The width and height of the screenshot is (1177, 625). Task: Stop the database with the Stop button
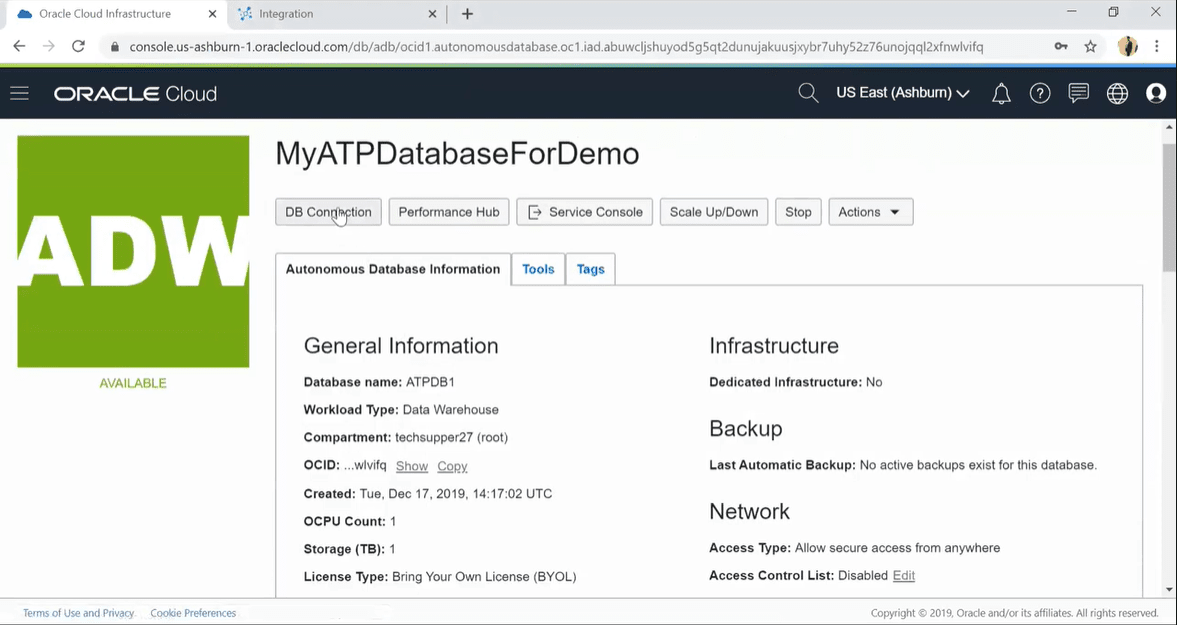798,212
